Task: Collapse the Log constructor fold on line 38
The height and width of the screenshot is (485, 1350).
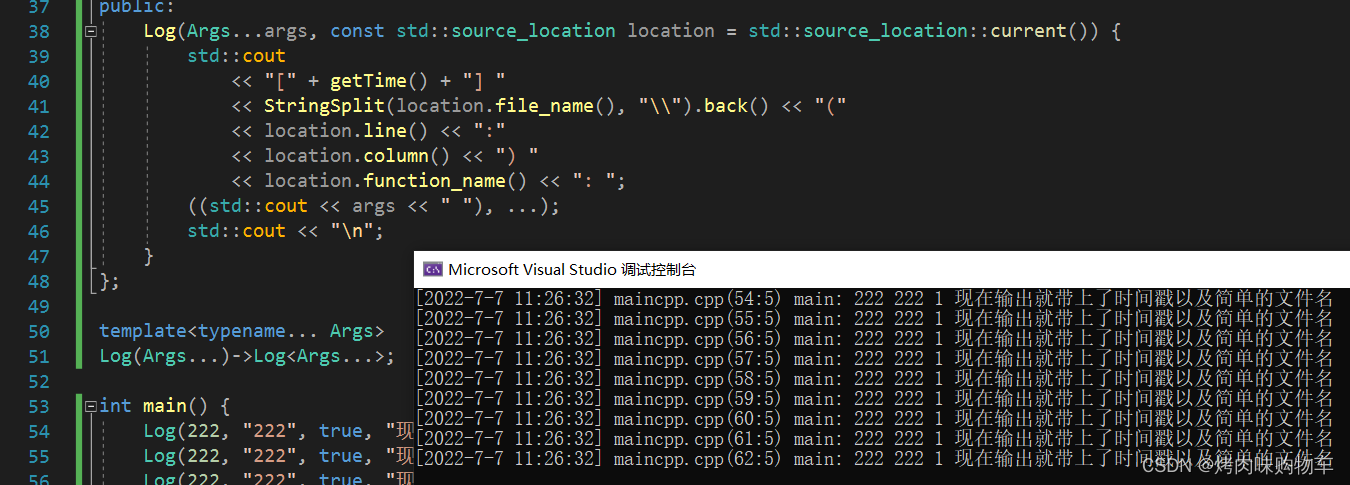Action: tap(91, 32)
